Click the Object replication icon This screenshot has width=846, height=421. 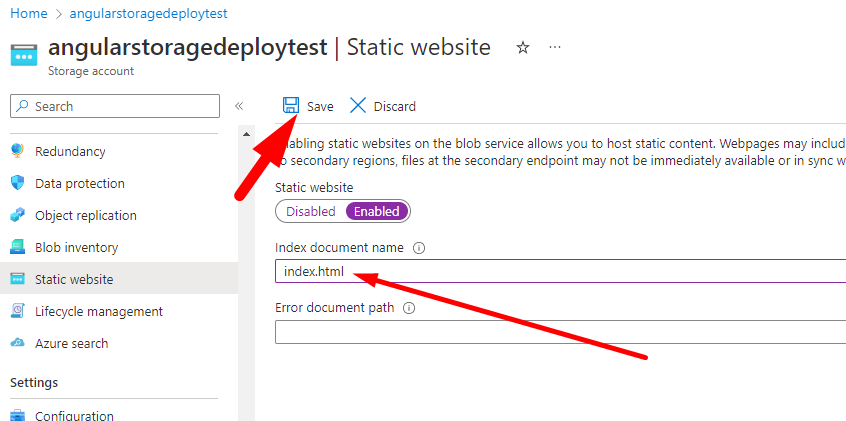[x=17, y=216]
